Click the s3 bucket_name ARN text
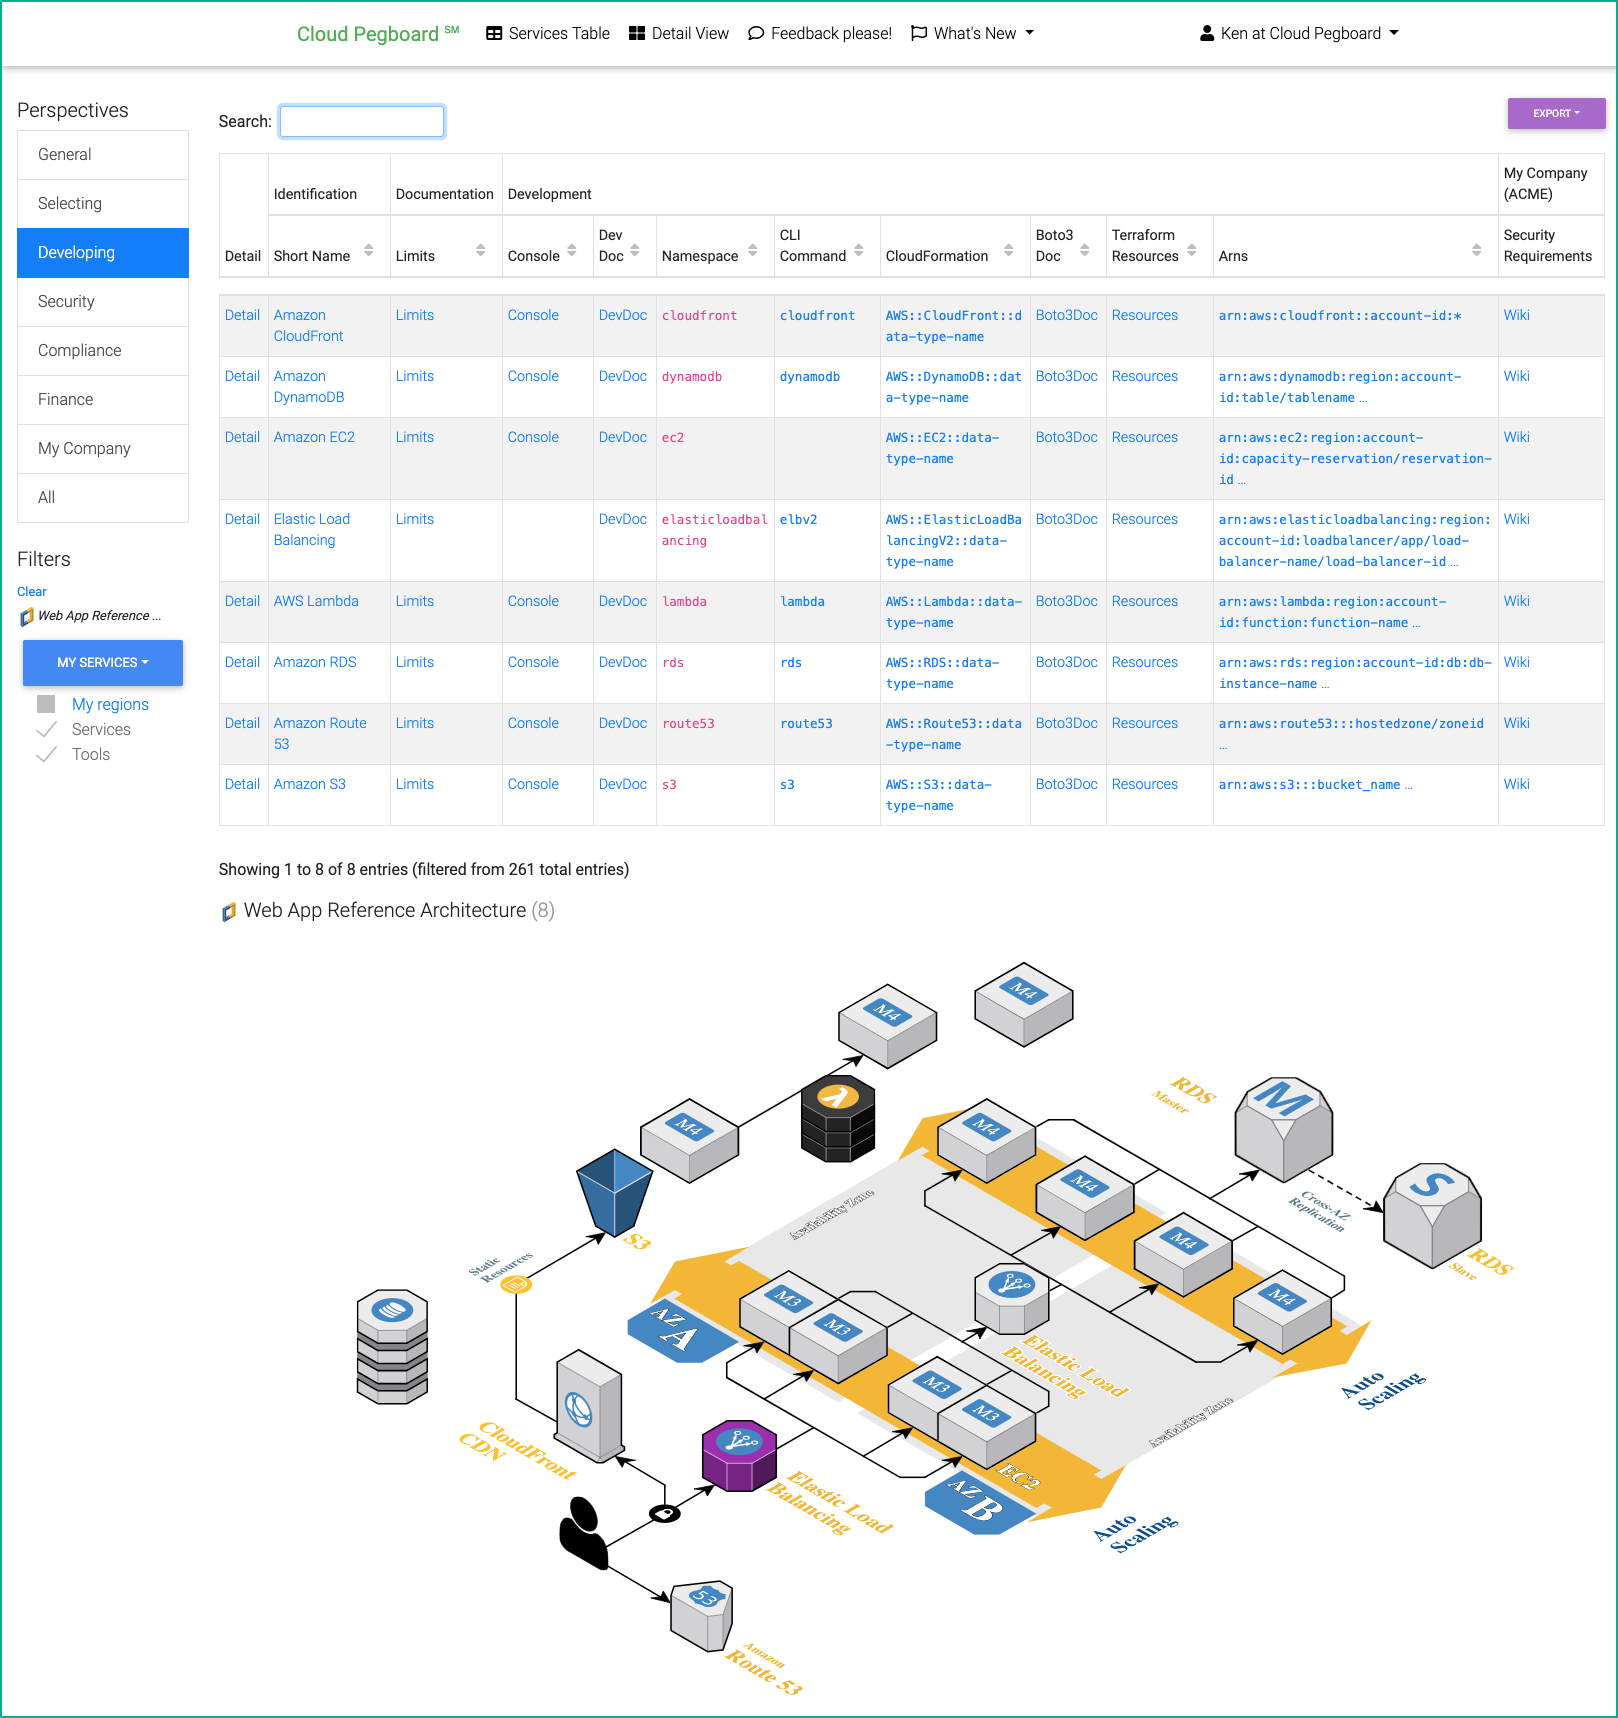 click(x=1309, y=785)
